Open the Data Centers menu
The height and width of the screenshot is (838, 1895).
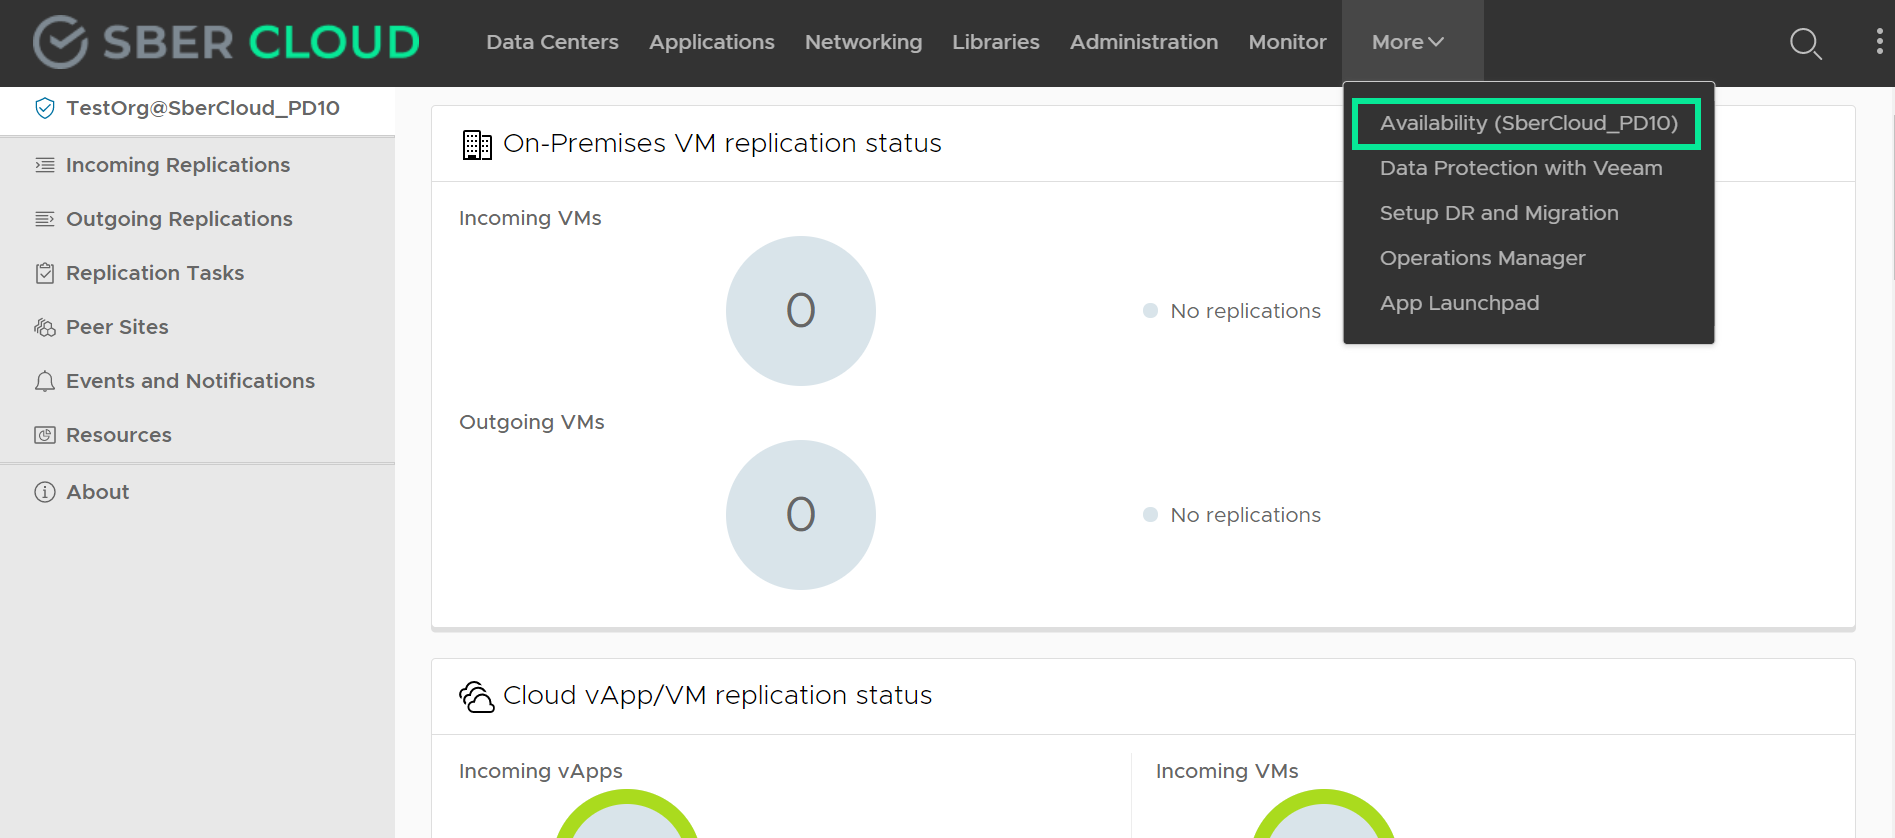tap(552, 42)
